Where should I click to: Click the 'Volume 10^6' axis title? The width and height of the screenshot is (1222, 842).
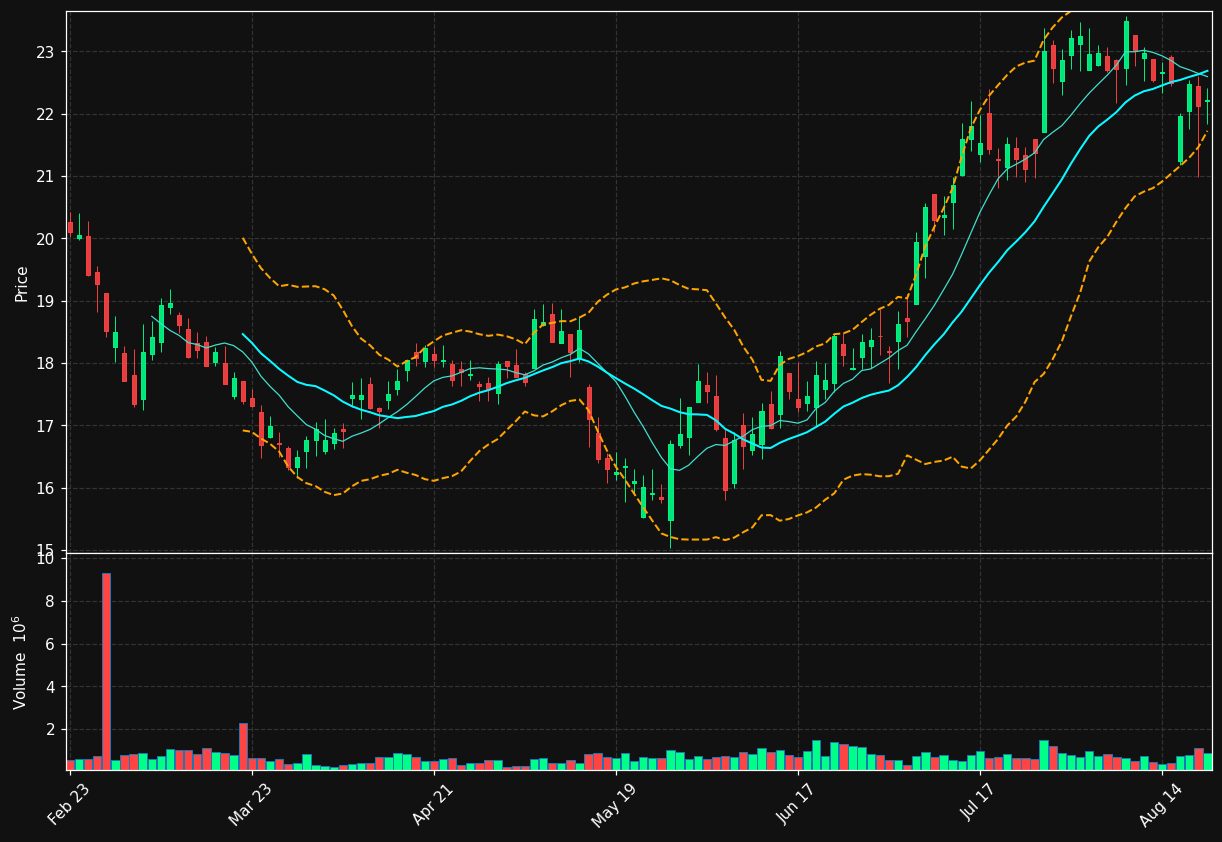pyautogui.click(x=20, y=662)
